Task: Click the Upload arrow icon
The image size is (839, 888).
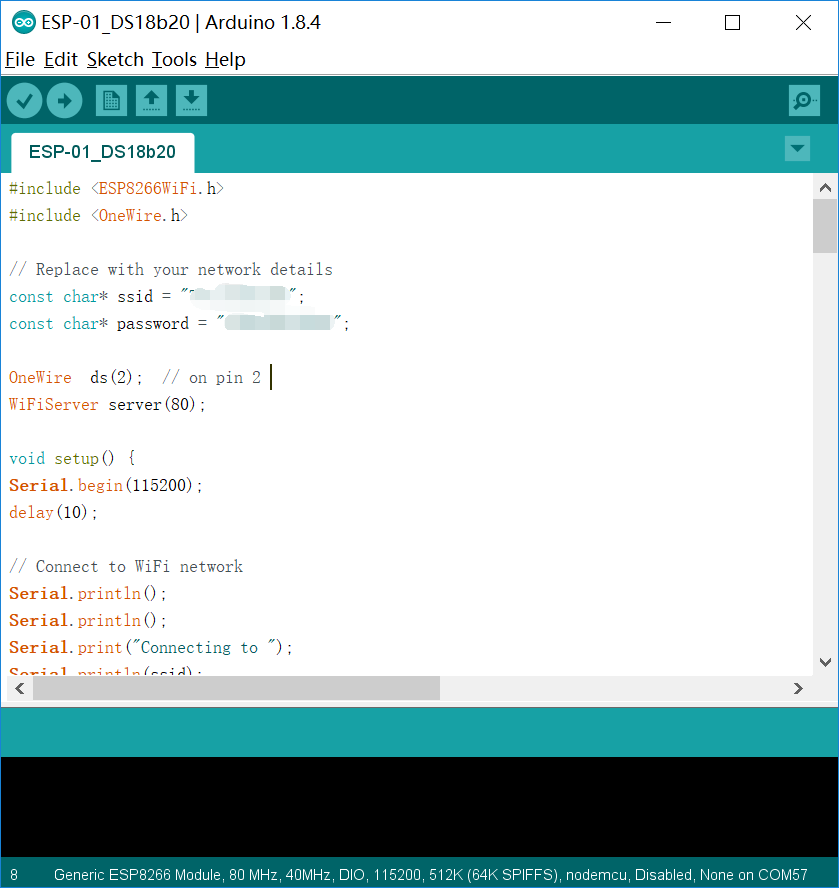Action: pos(65,101)
